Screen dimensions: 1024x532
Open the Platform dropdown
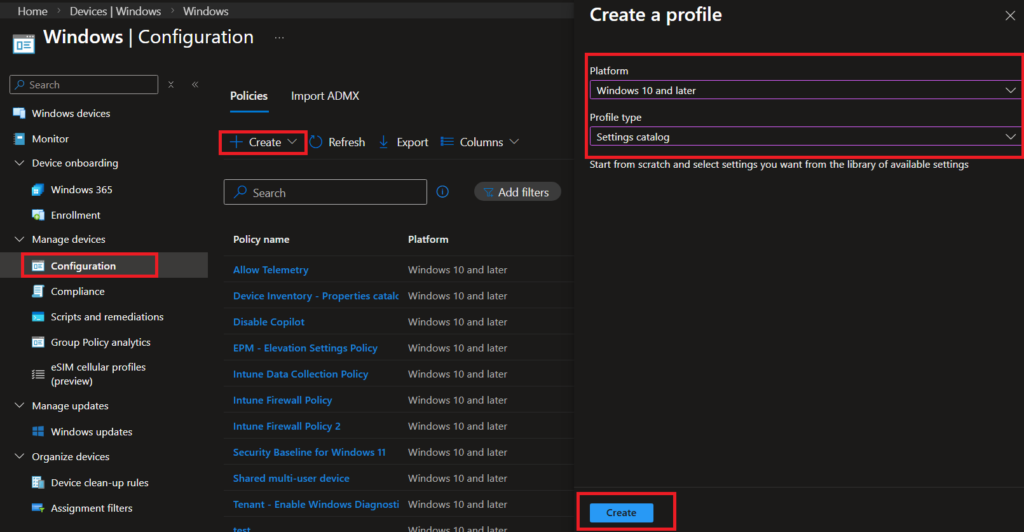coord(805,90)
